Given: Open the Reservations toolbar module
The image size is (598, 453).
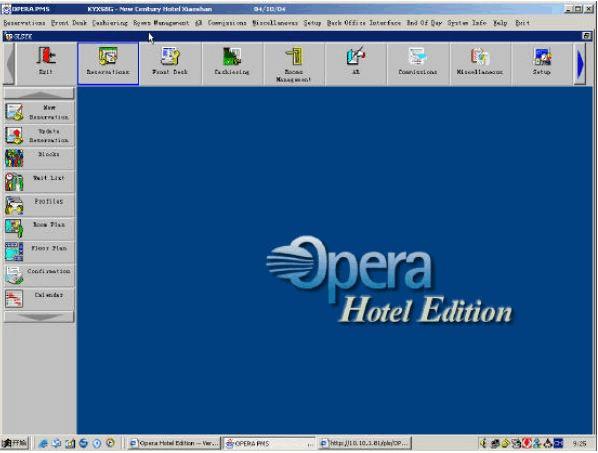Looking at the screenshot, I should click(108, 63).
